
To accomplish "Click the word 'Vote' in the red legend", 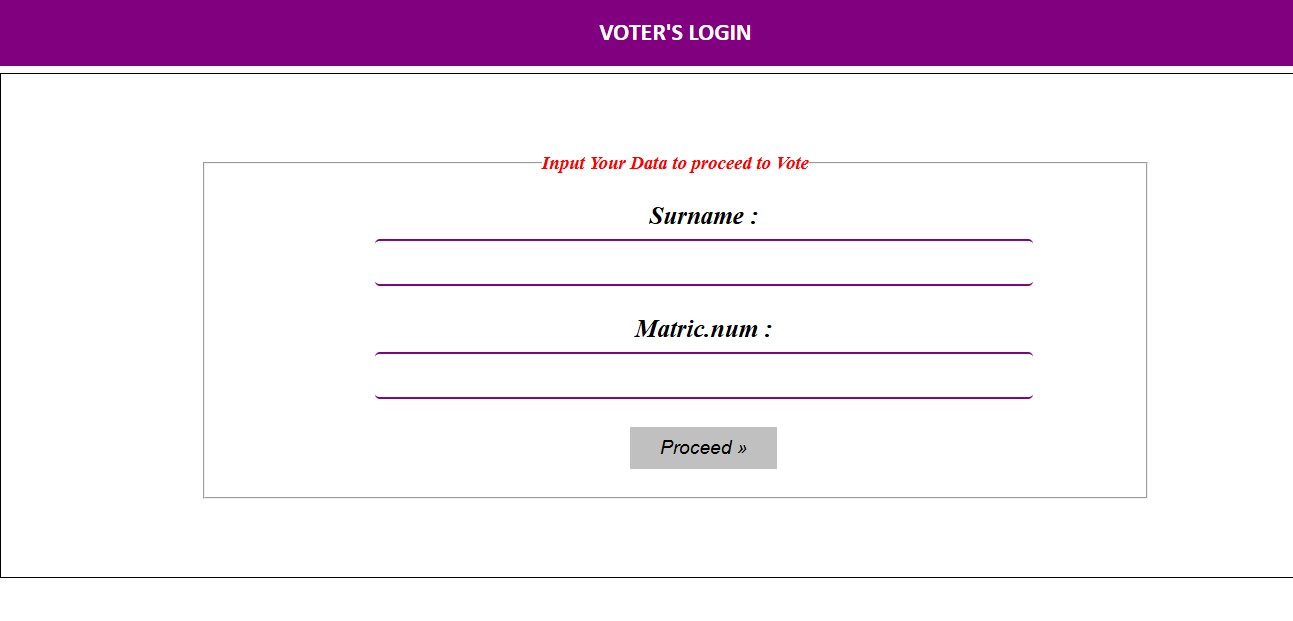I will coord(792,163).
